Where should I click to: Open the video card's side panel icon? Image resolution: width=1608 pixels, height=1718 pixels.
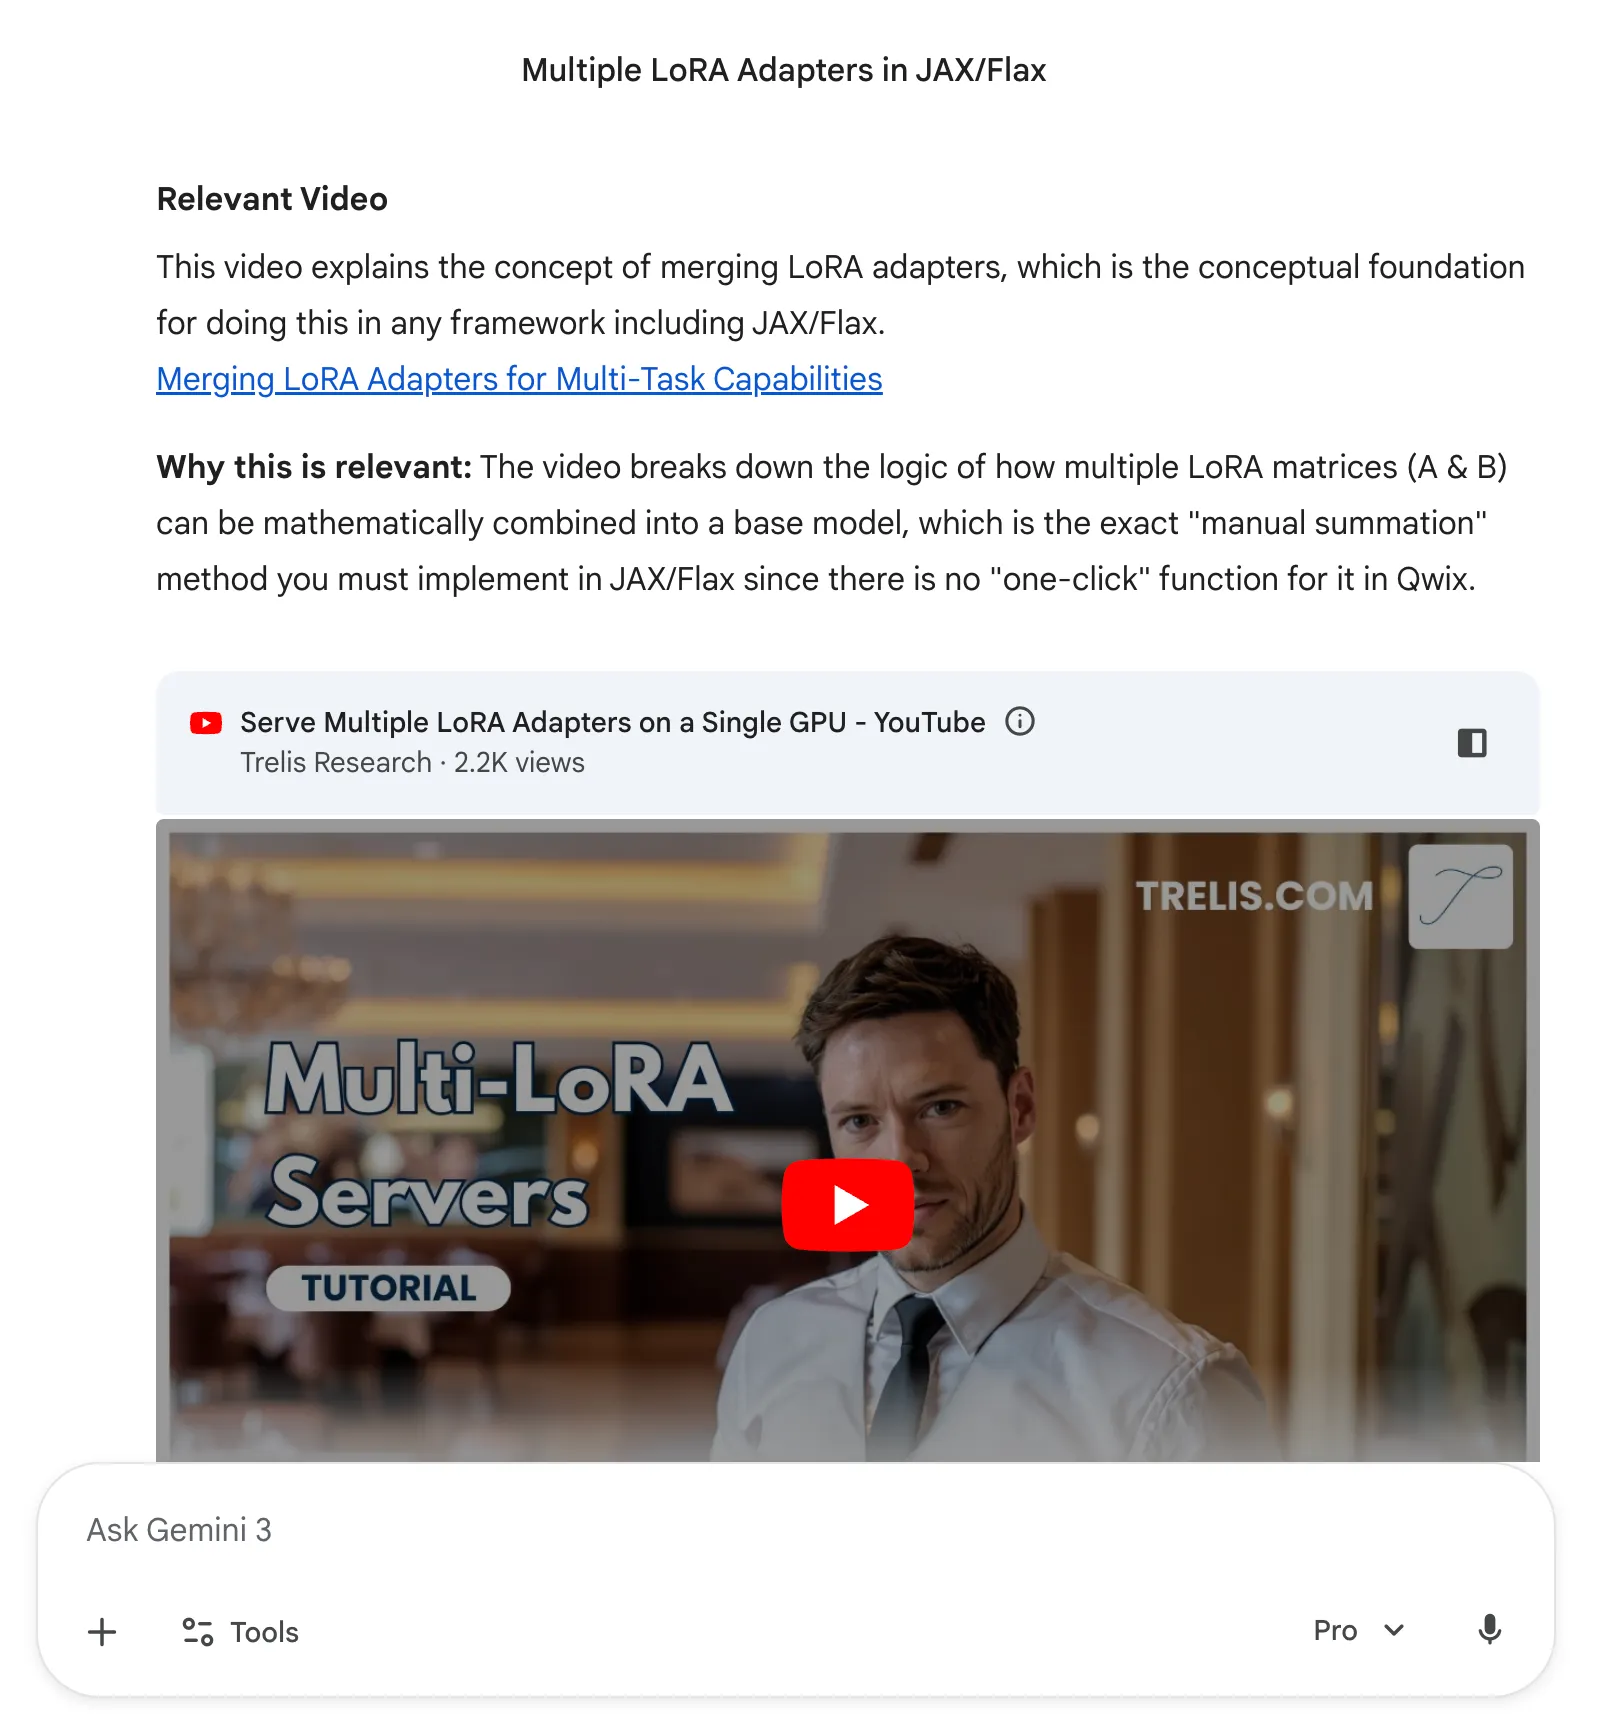pos(1472,743)
